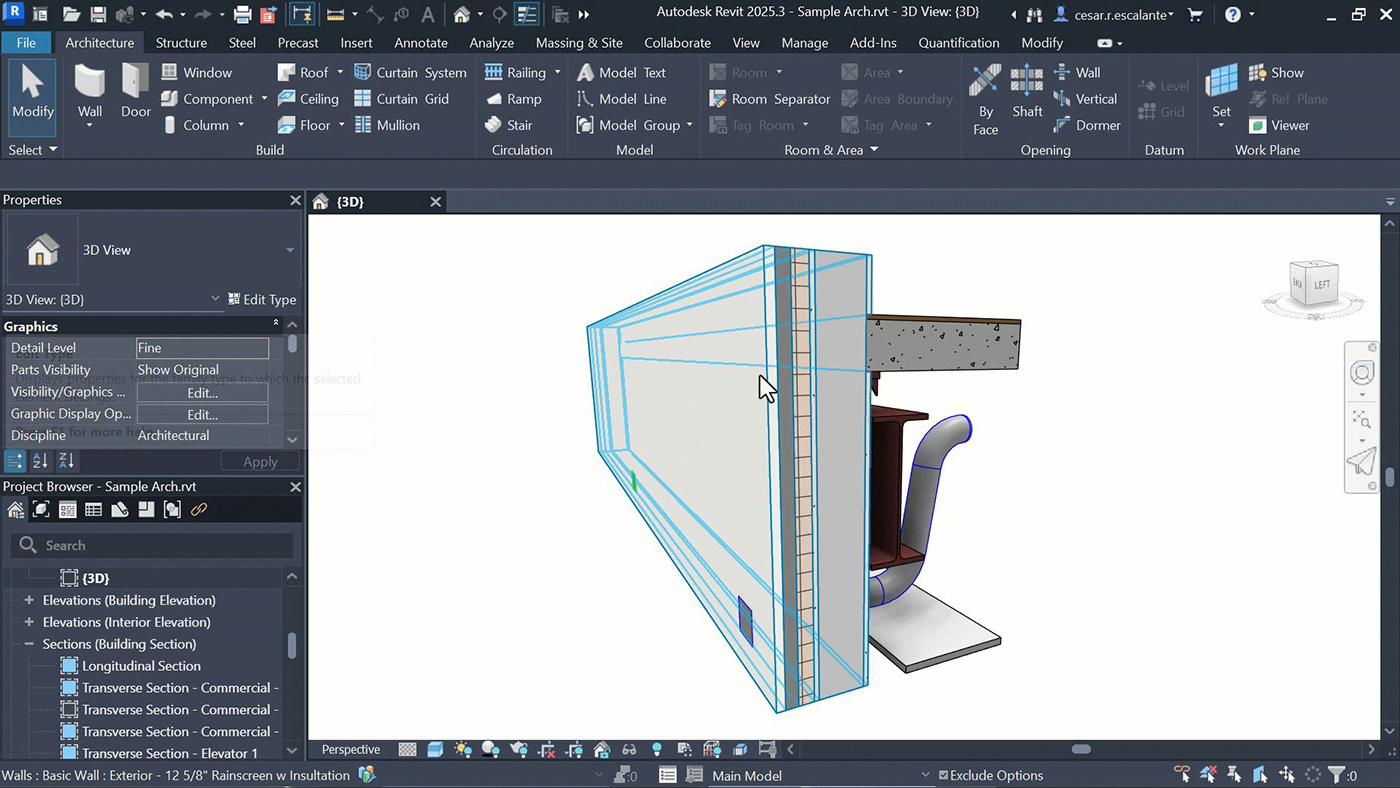1400x788 pixels.
Task: Click the Apply button in Properties panel
Action: [x=260, y=461]
